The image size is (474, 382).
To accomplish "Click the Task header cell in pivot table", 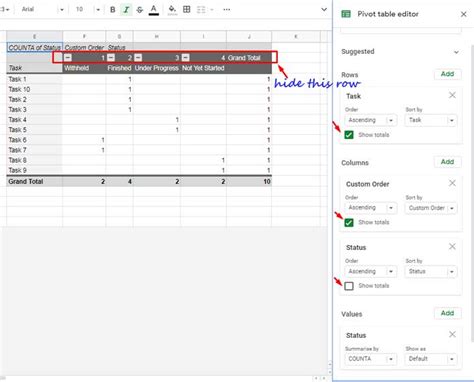I will pos(34,68).
